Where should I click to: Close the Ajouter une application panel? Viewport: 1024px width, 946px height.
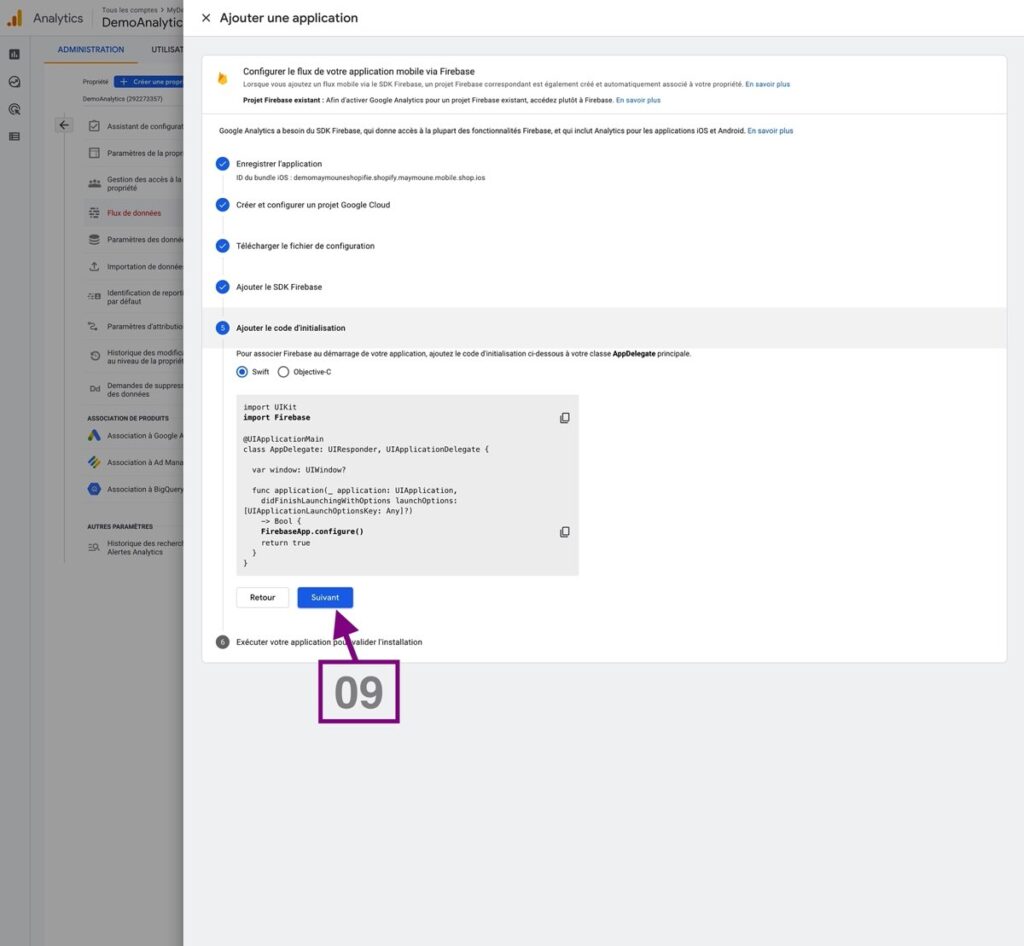(206, 18)
